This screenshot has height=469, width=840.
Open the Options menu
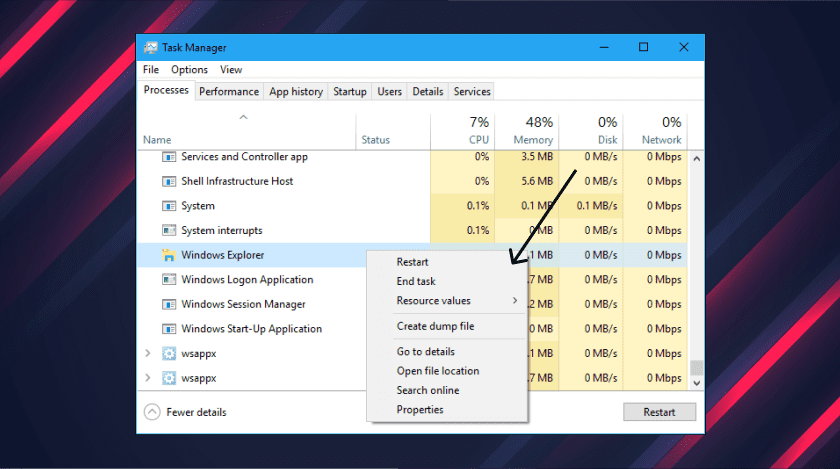[x=189, y=70]
